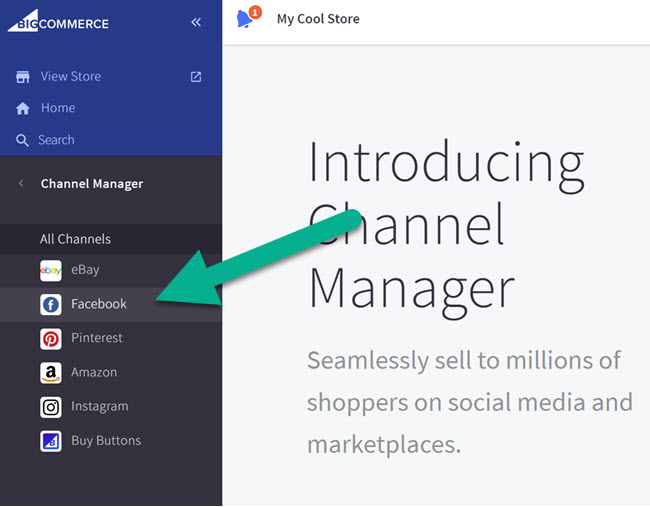
Task: Click the Buy Buttons channel icon
Action: point(51,441)
